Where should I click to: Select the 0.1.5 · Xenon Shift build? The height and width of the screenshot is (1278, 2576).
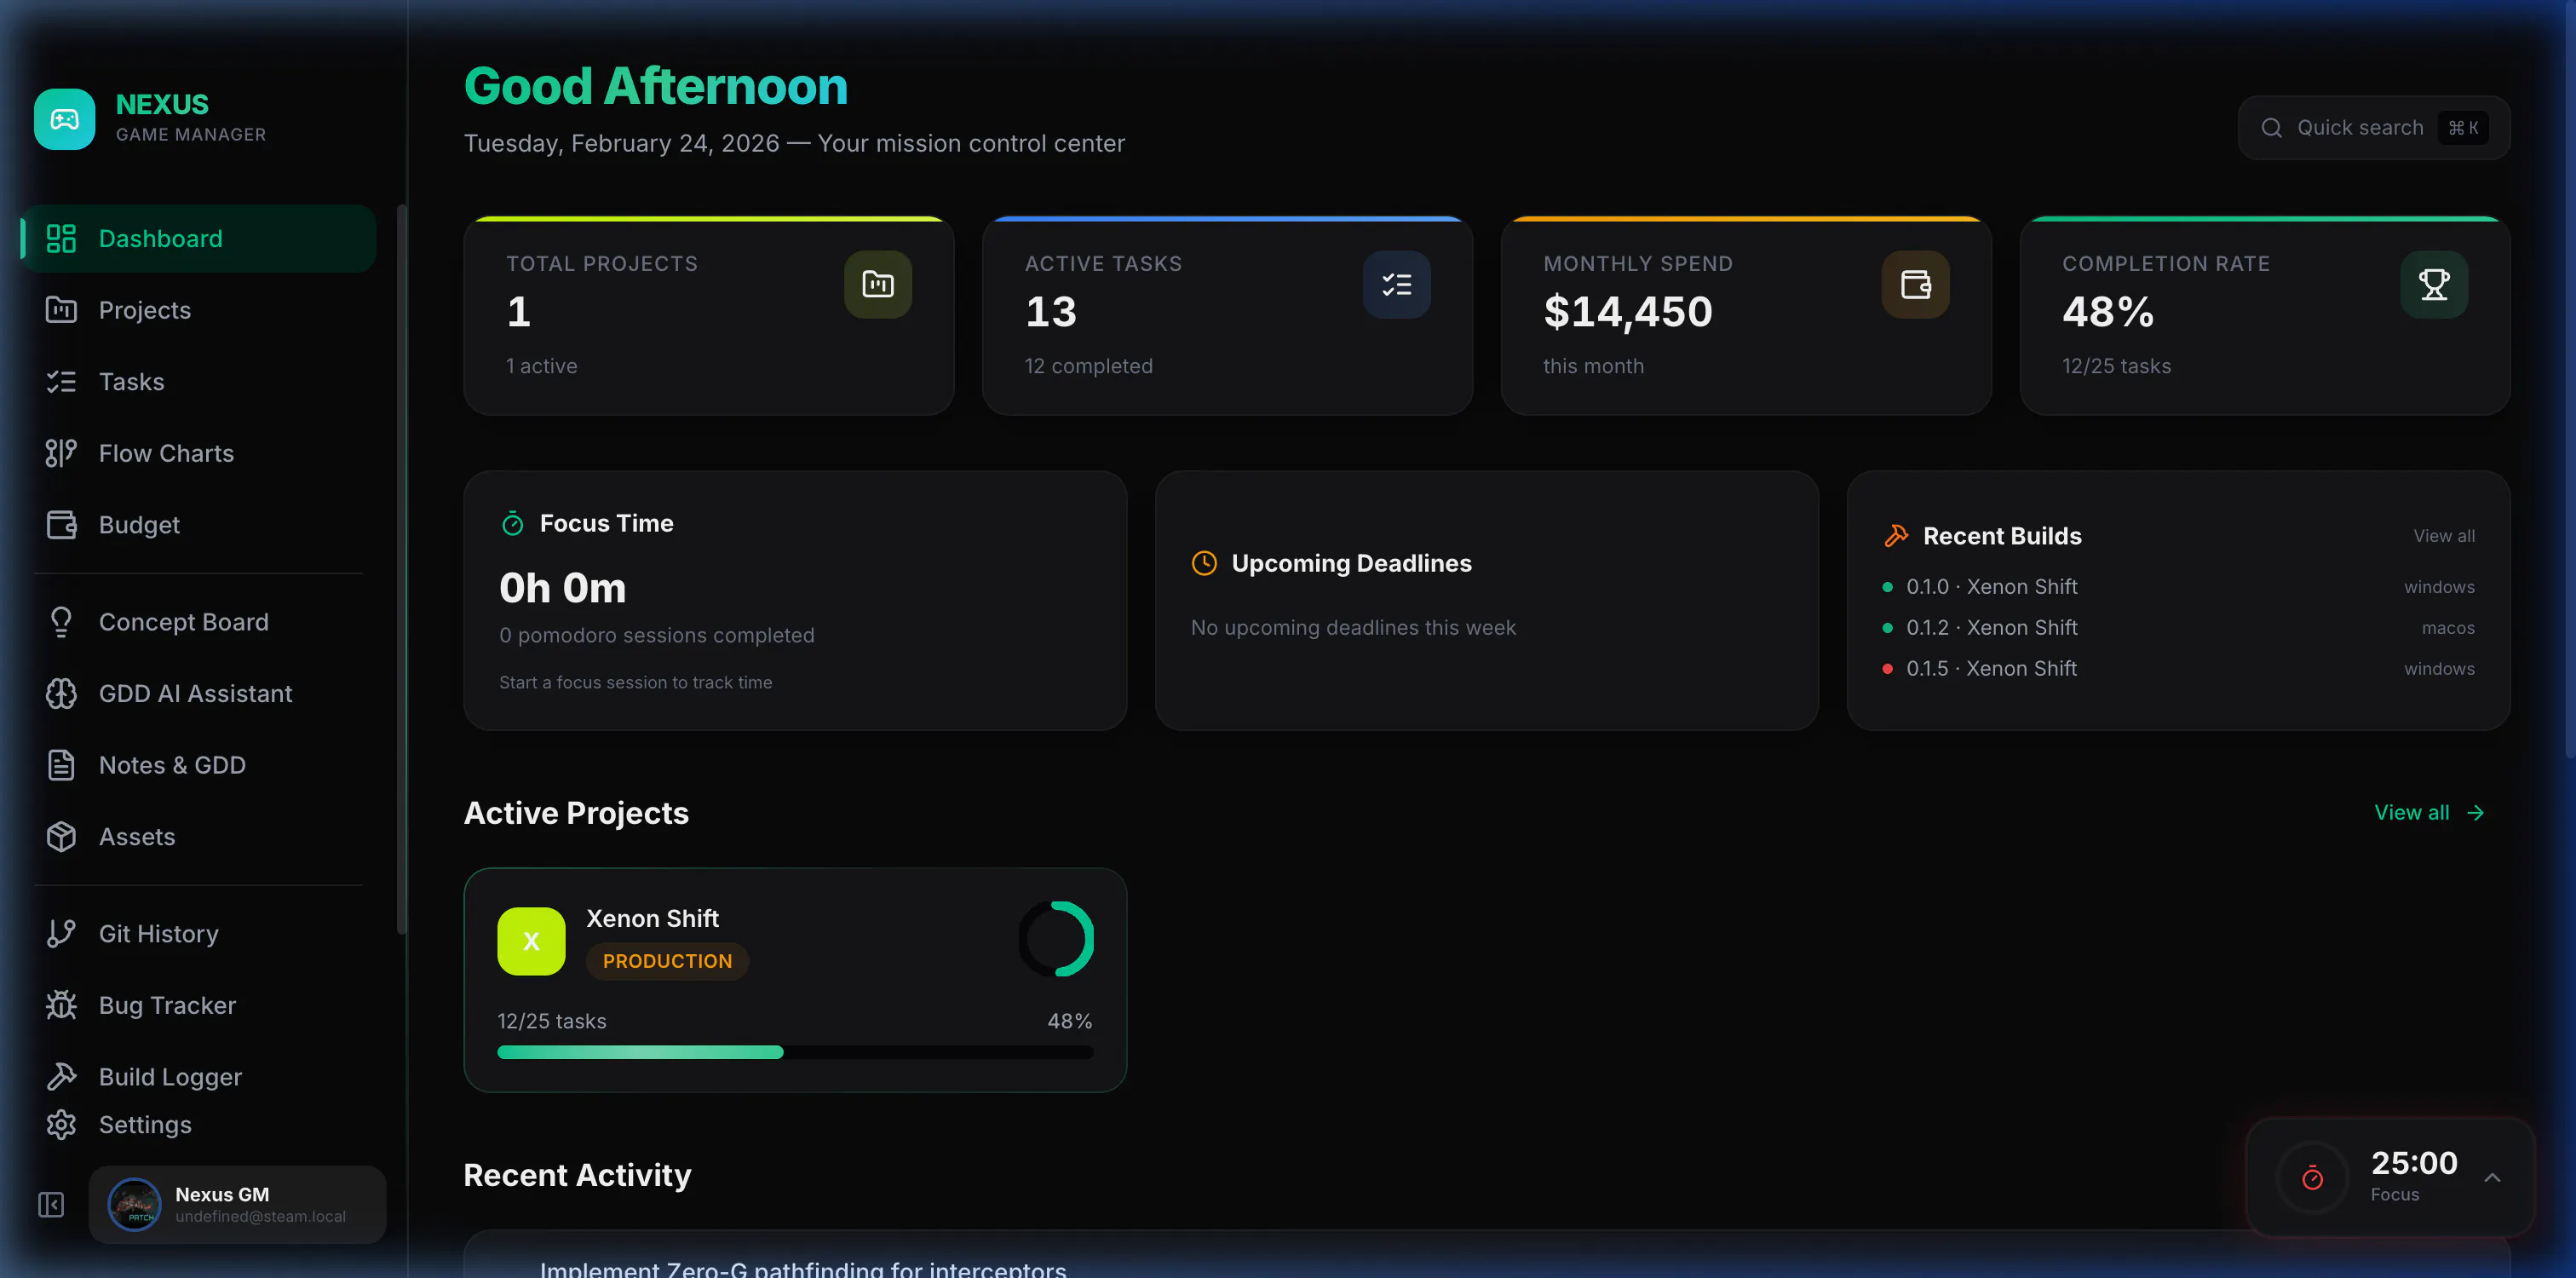(2178, 669)
